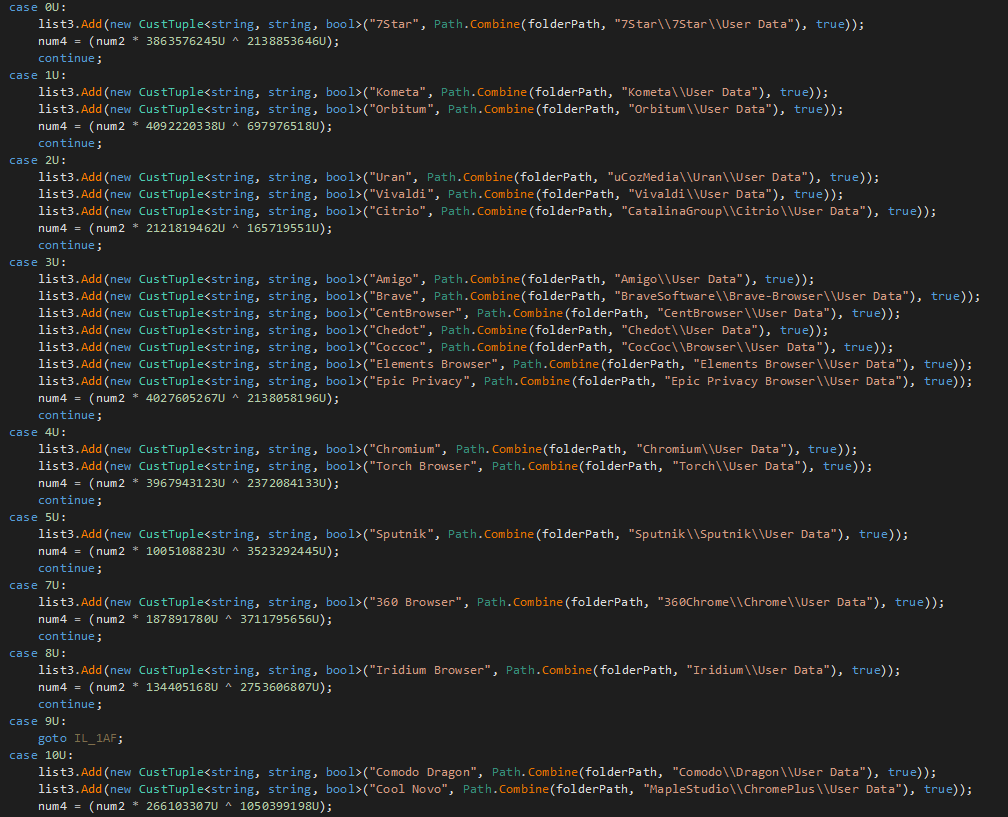Viewport: 1008px width, 817px height.
Task: Select the "CatalinaGroup\\Citrio\\User Data" path string
Action: [744, 211]
